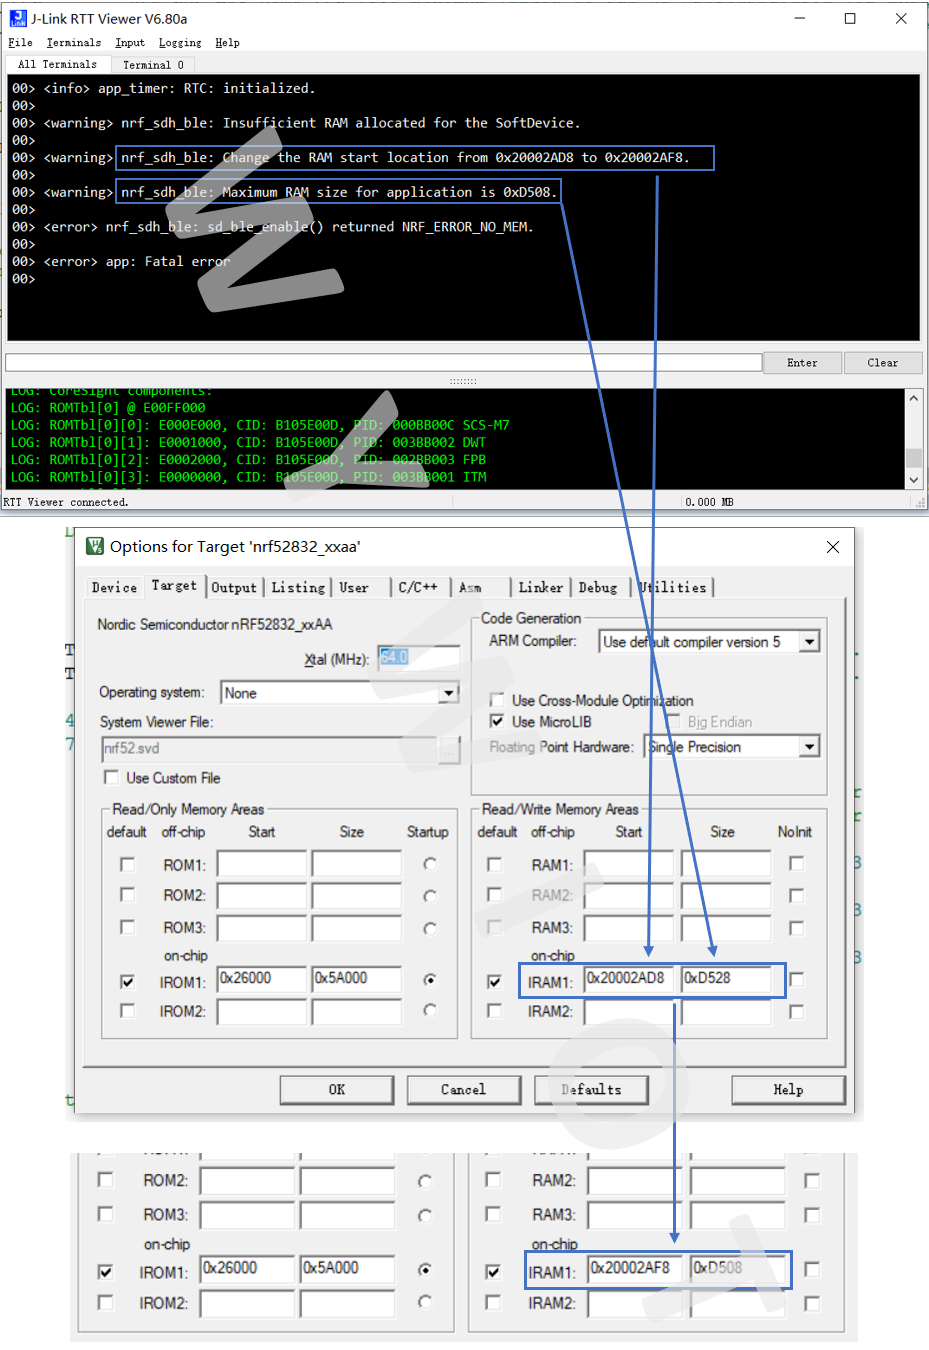The height and width of the screenshot is (1350, 929).
Task: Click the log pane scroll up arrow
Action: (x=914, y=398)
